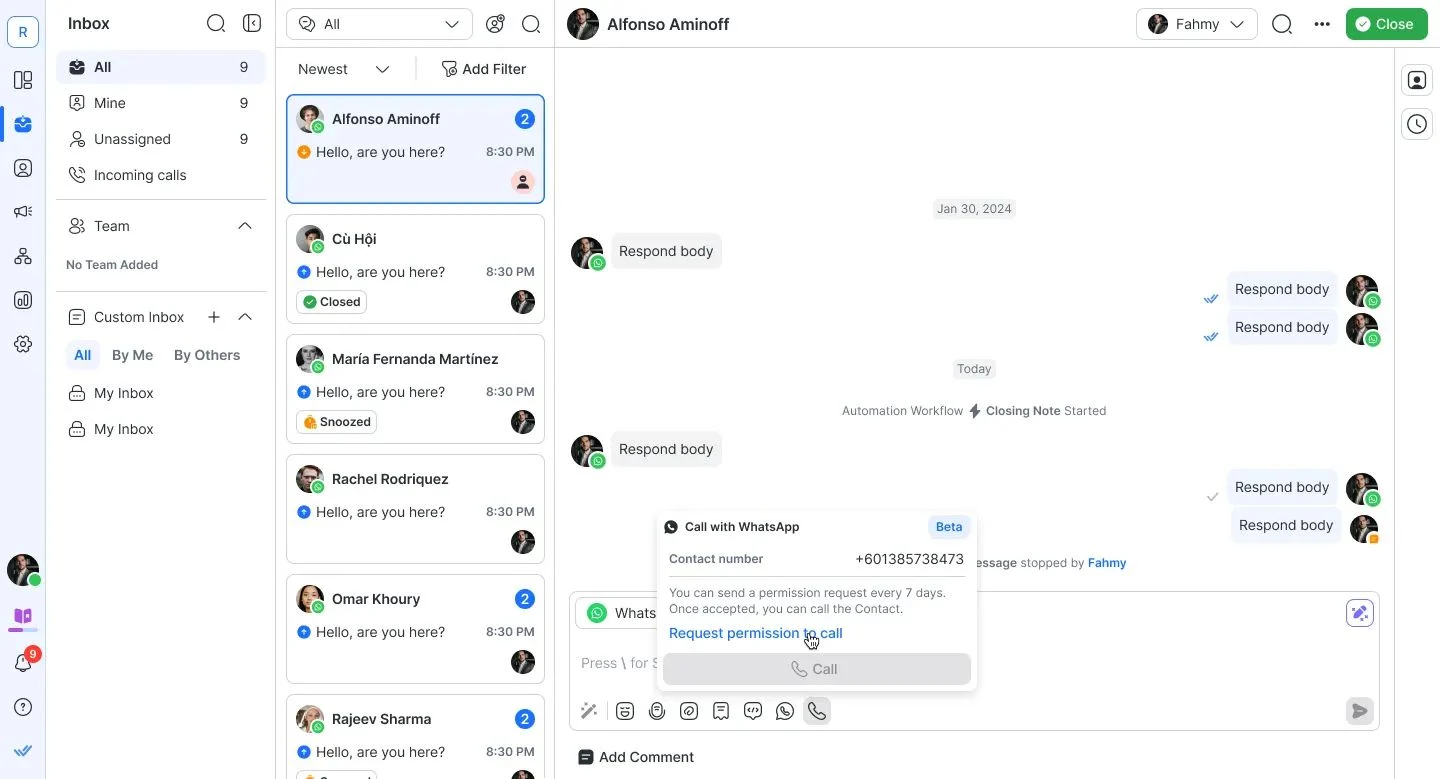Open the notifications bell icon

(x=23, y=663)
